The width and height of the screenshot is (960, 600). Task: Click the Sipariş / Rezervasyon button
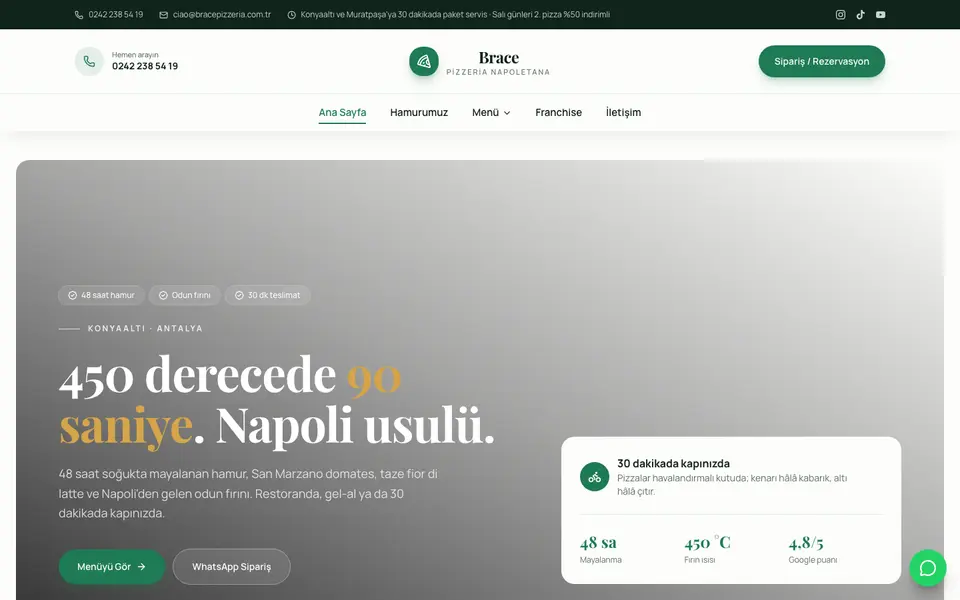pos(822,61)
